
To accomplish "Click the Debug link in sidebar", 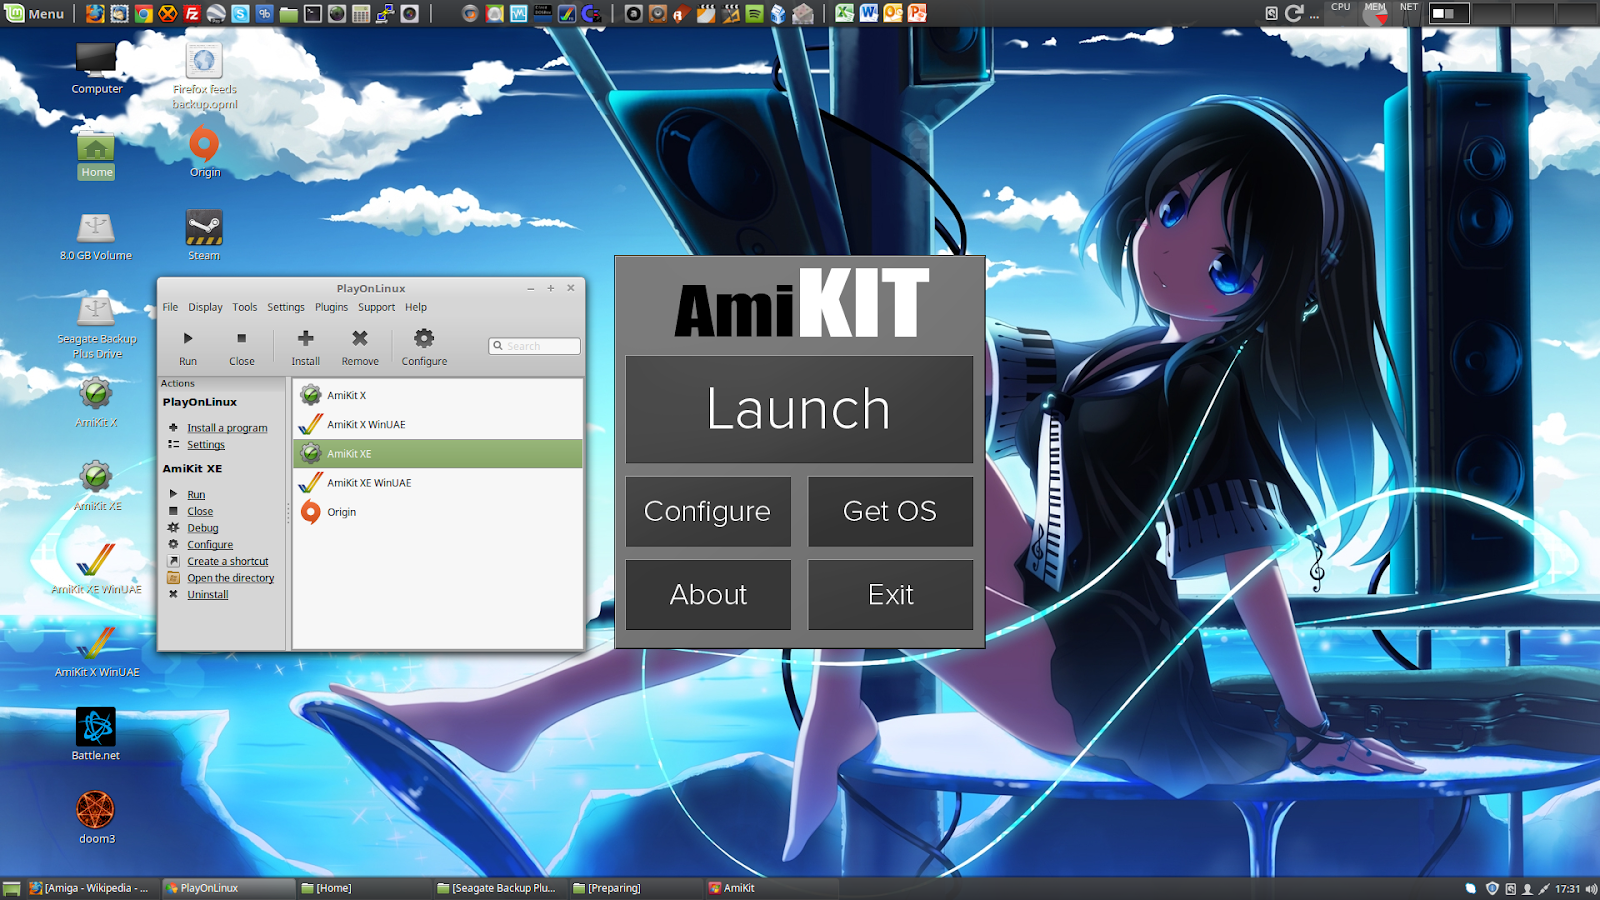I will tap(202, 528).
